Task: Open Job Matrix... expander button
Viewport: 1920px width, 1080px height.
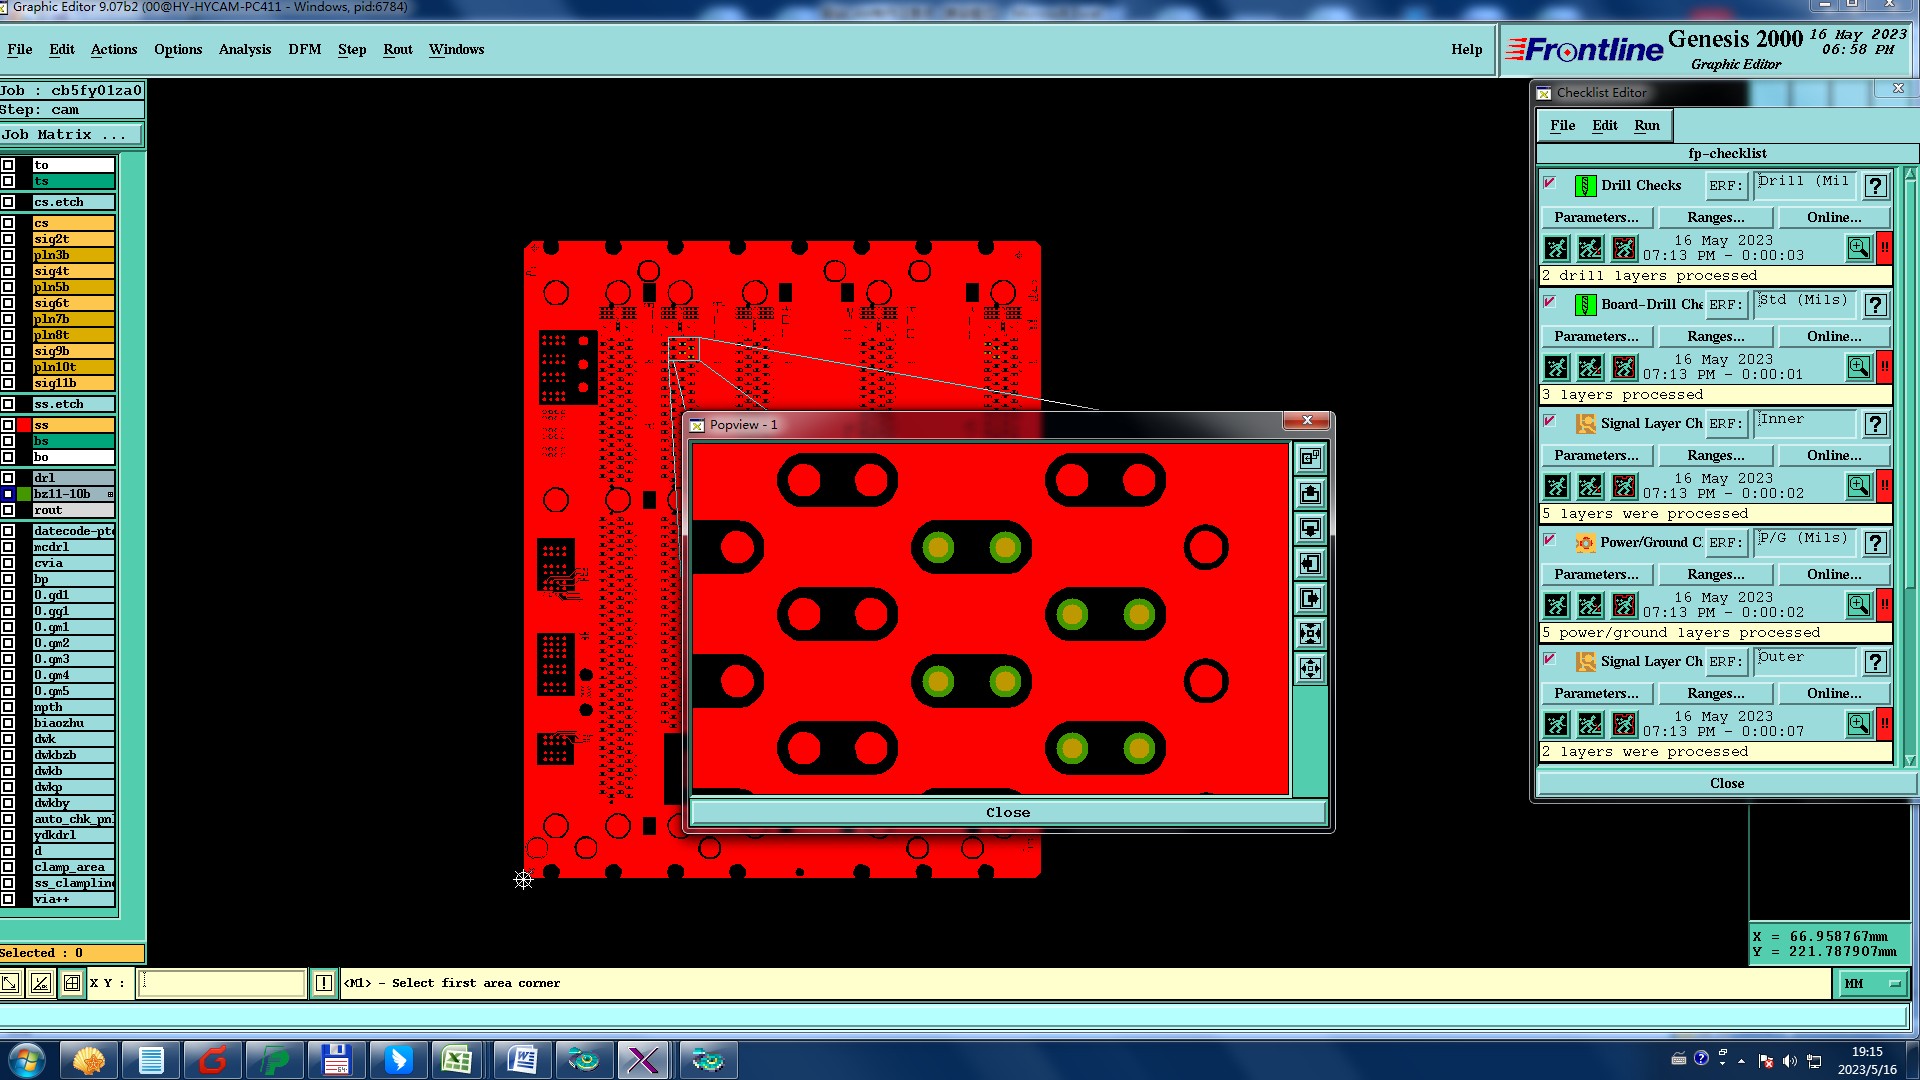Action: pyautogui.click(x=72, y=135)
